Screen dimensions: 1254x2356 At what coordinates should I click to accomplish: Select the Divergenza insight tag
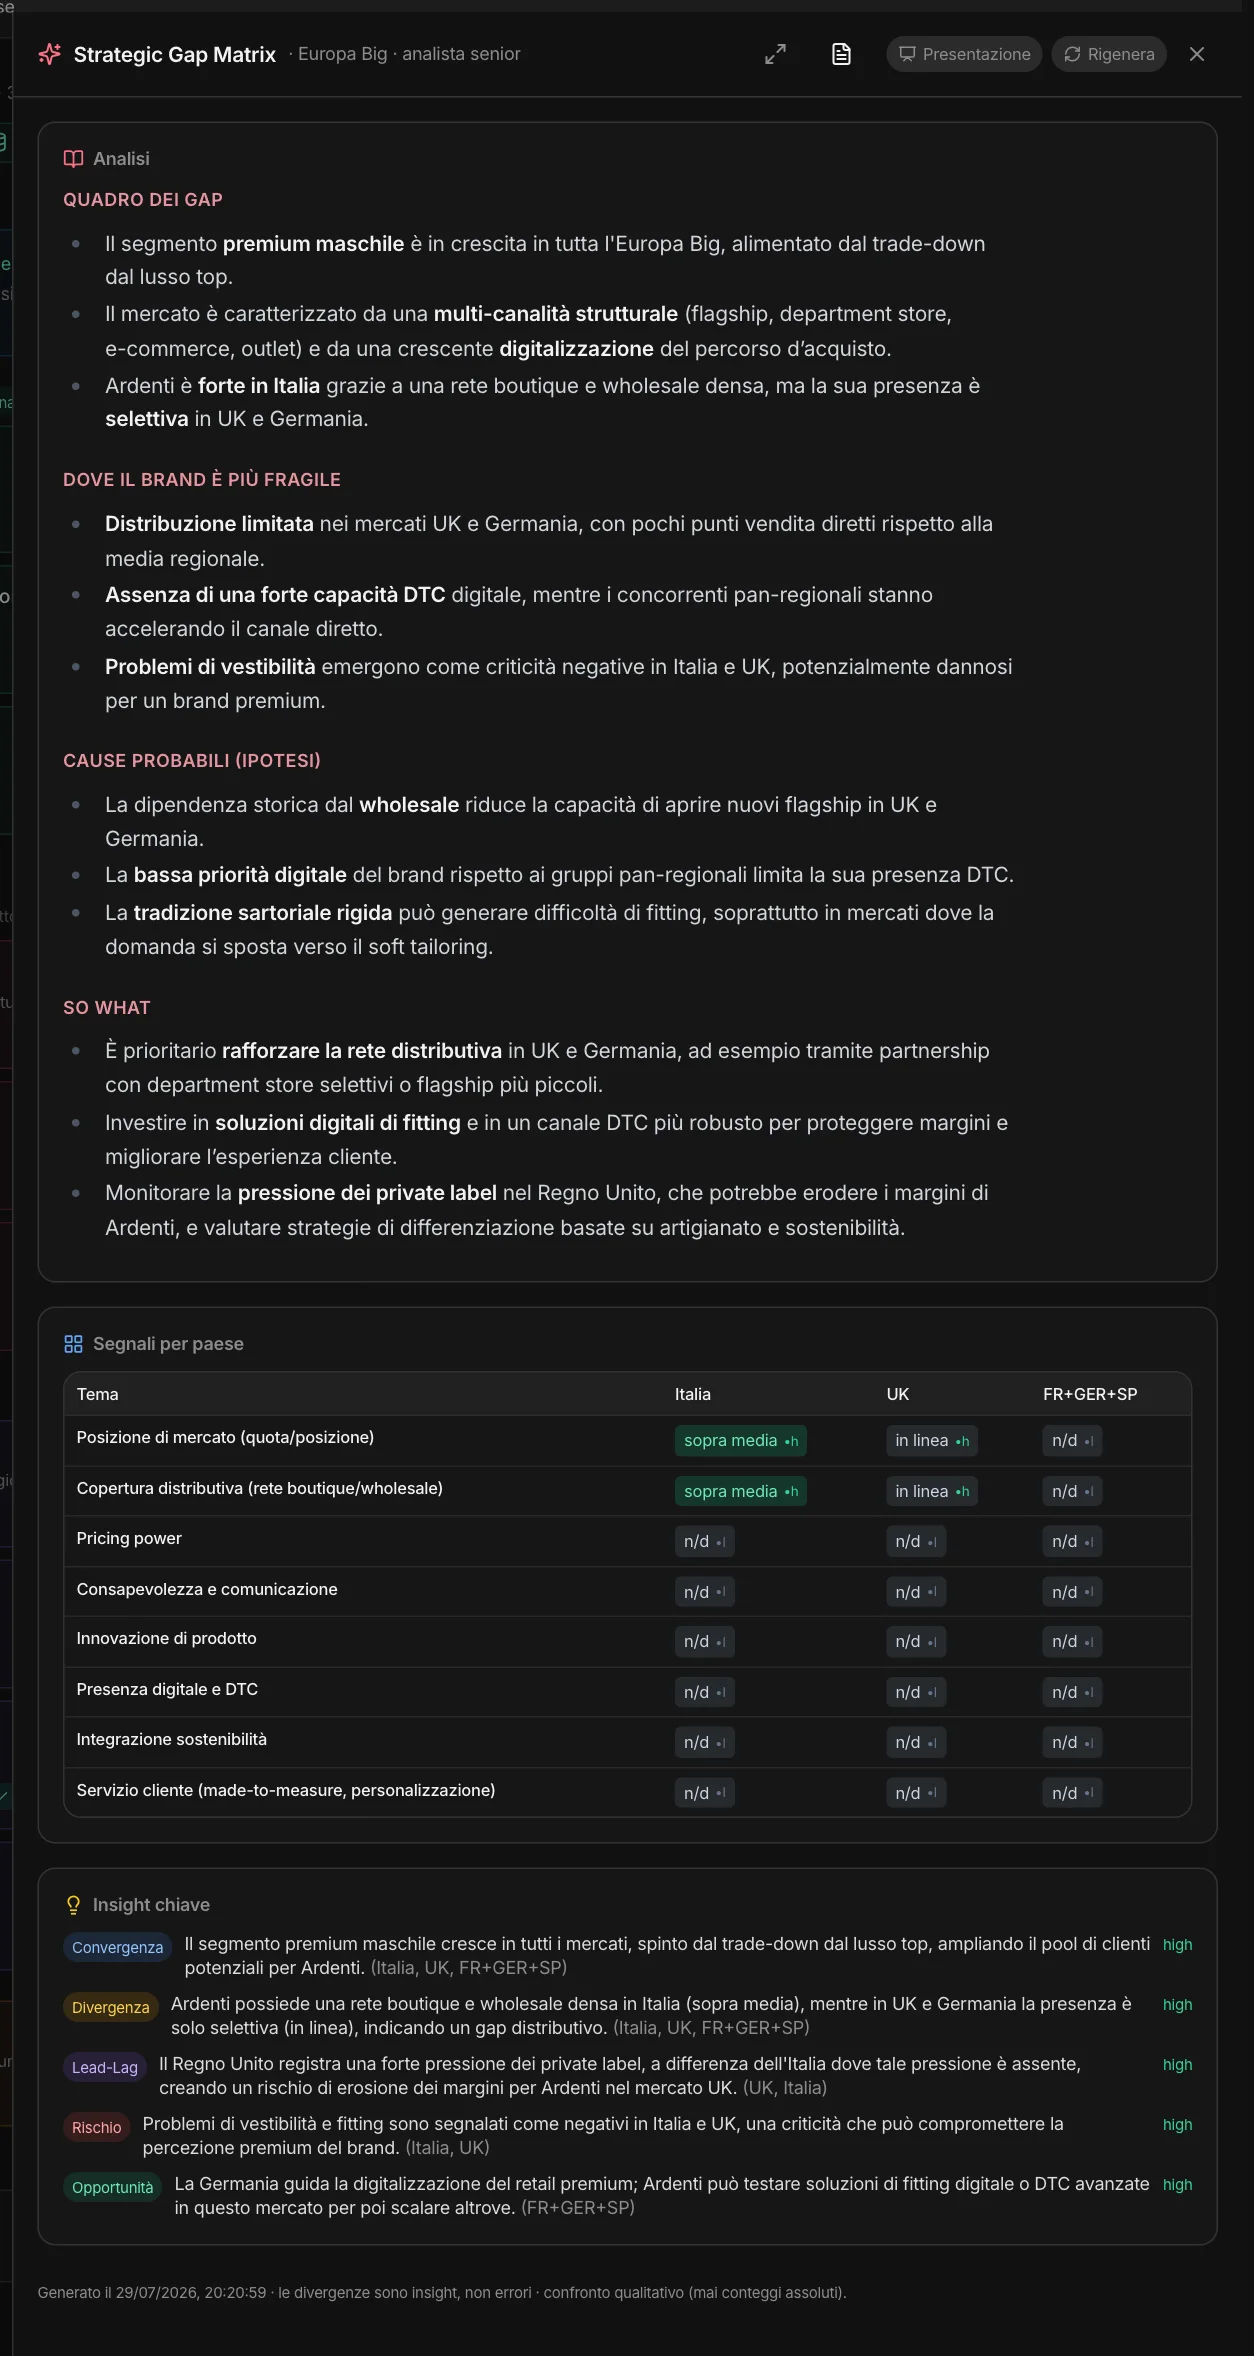pyautogui.click(x=110, y=2007)
